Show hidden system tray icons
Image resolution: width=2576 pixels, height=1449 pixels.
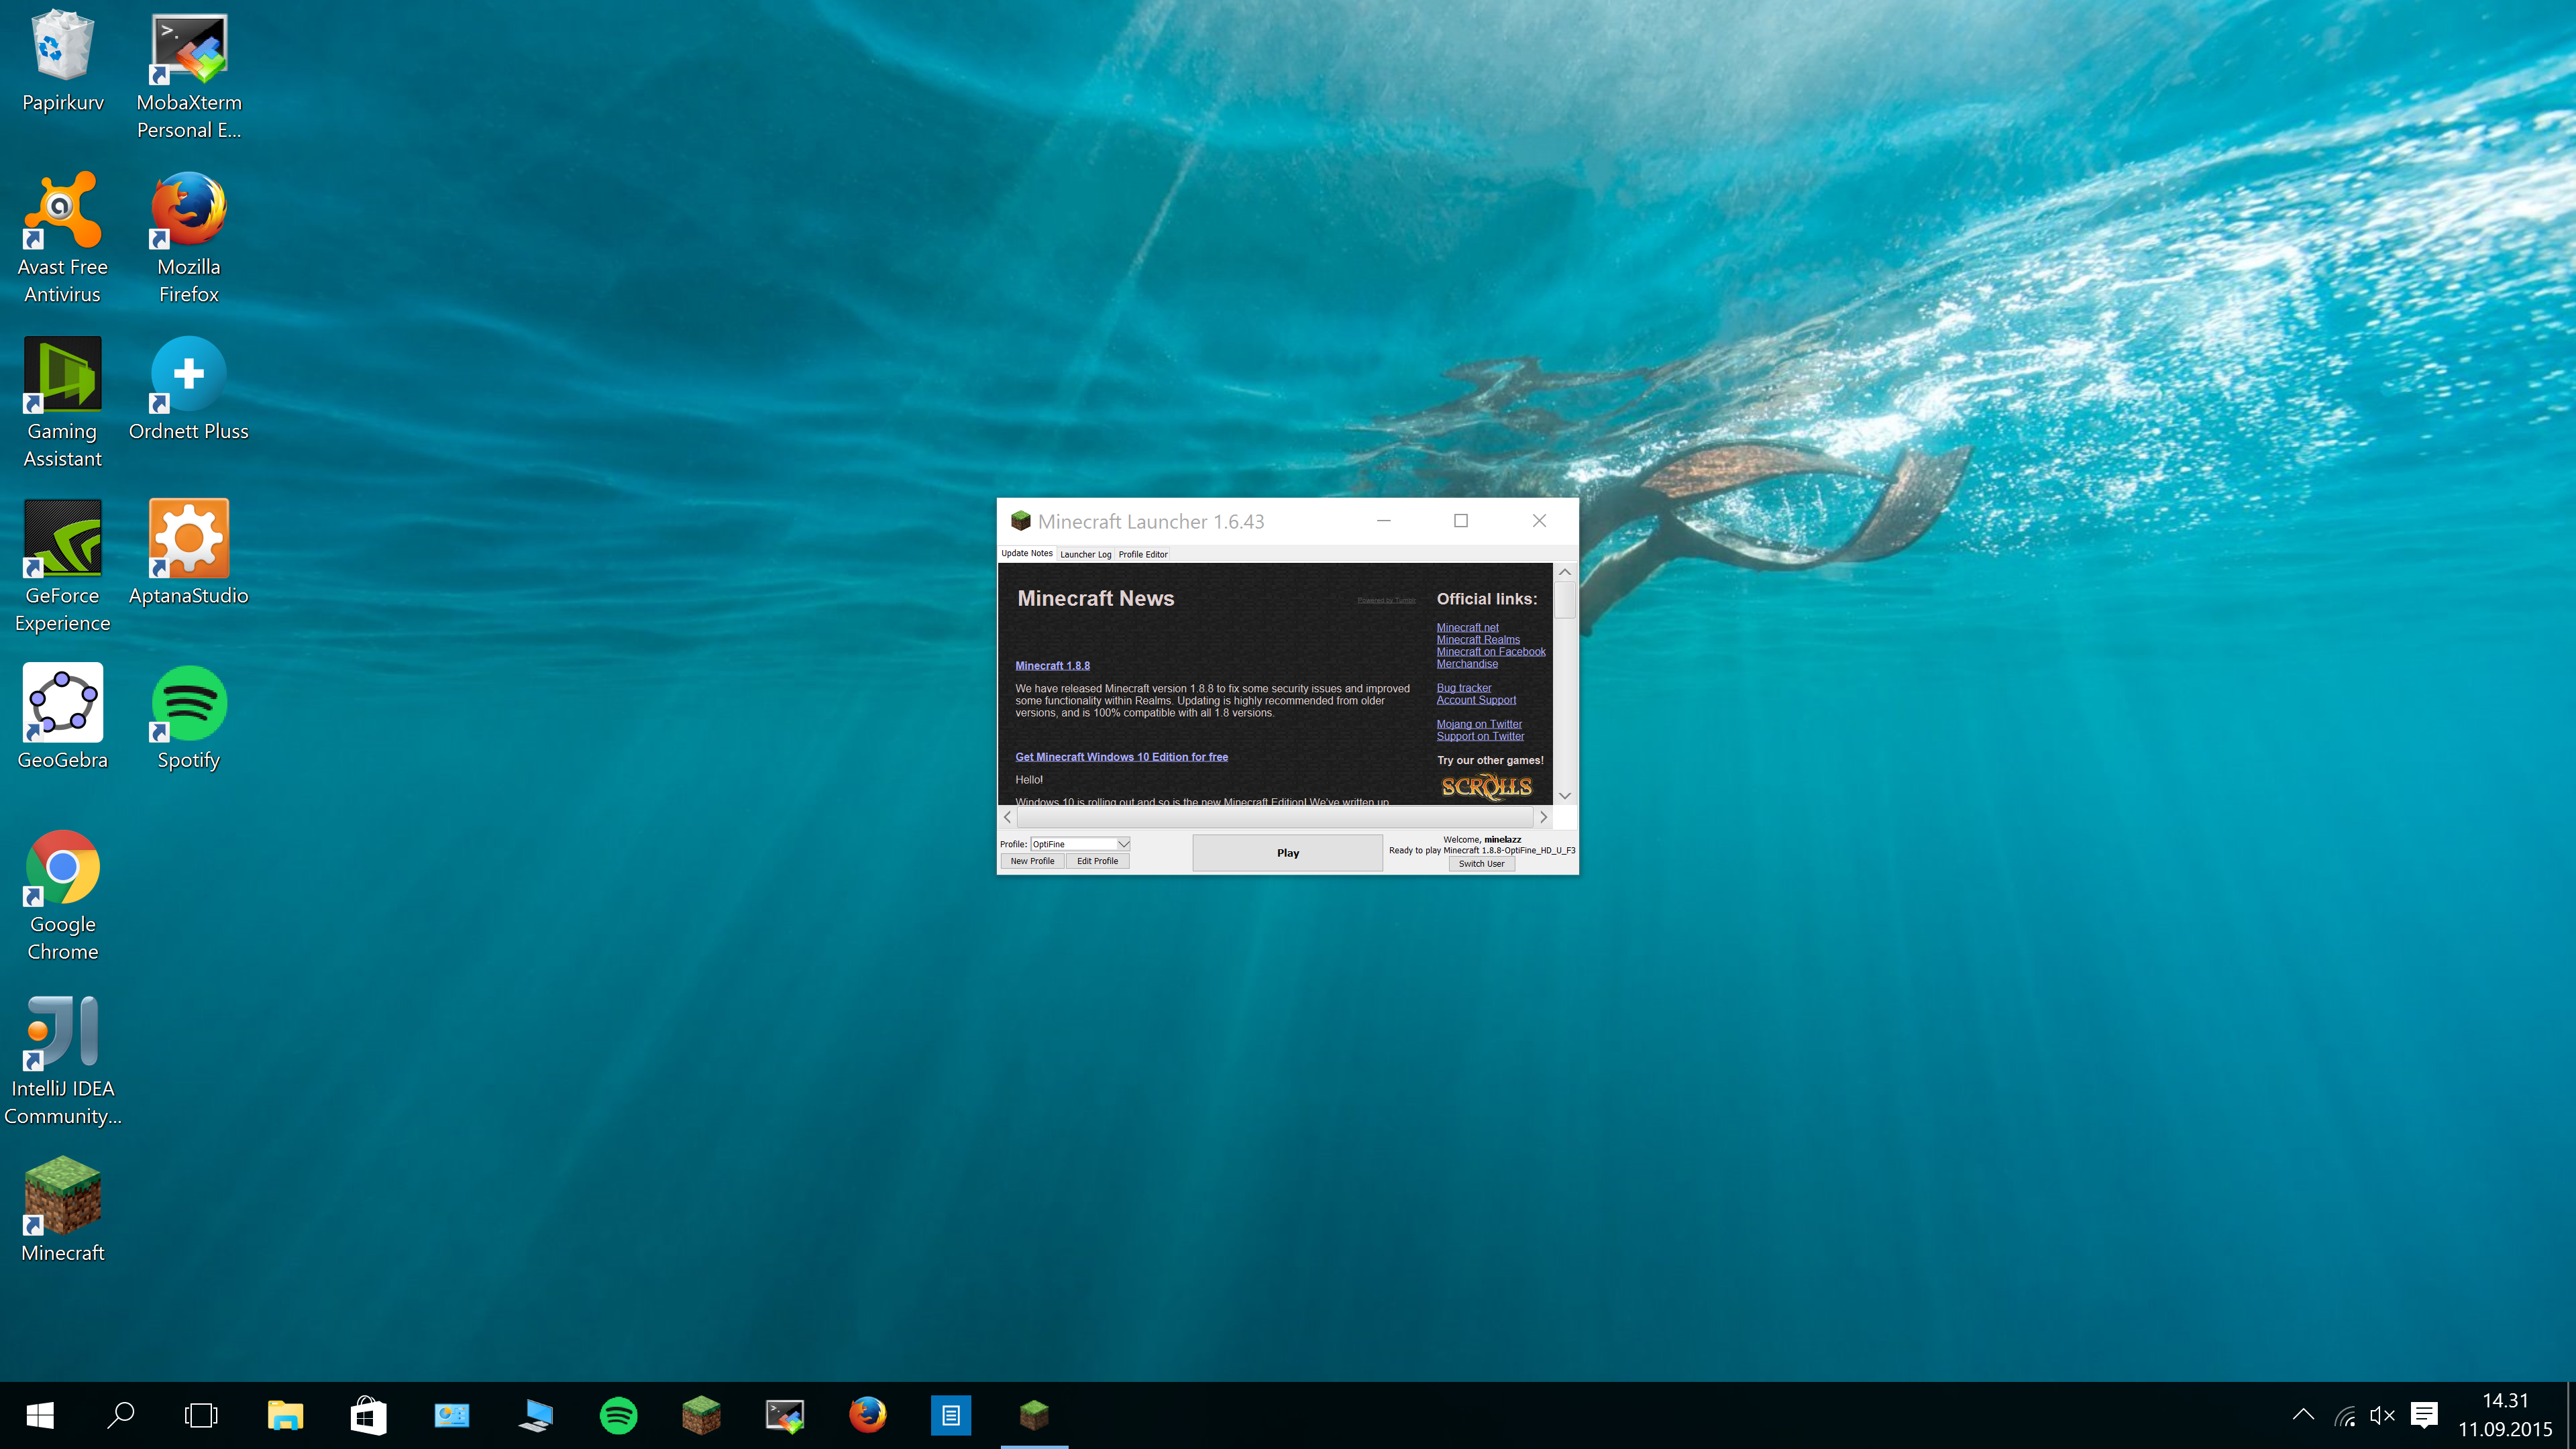coord(2303,1415)
